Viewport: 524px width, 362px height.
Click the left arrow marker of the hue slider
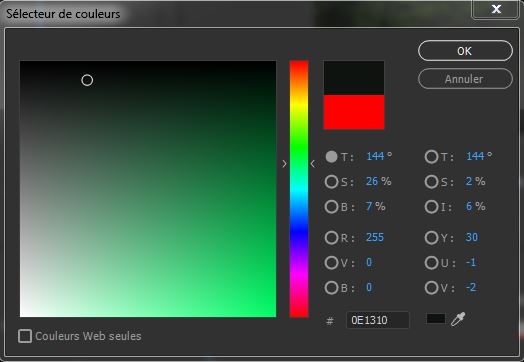point(284,164)
